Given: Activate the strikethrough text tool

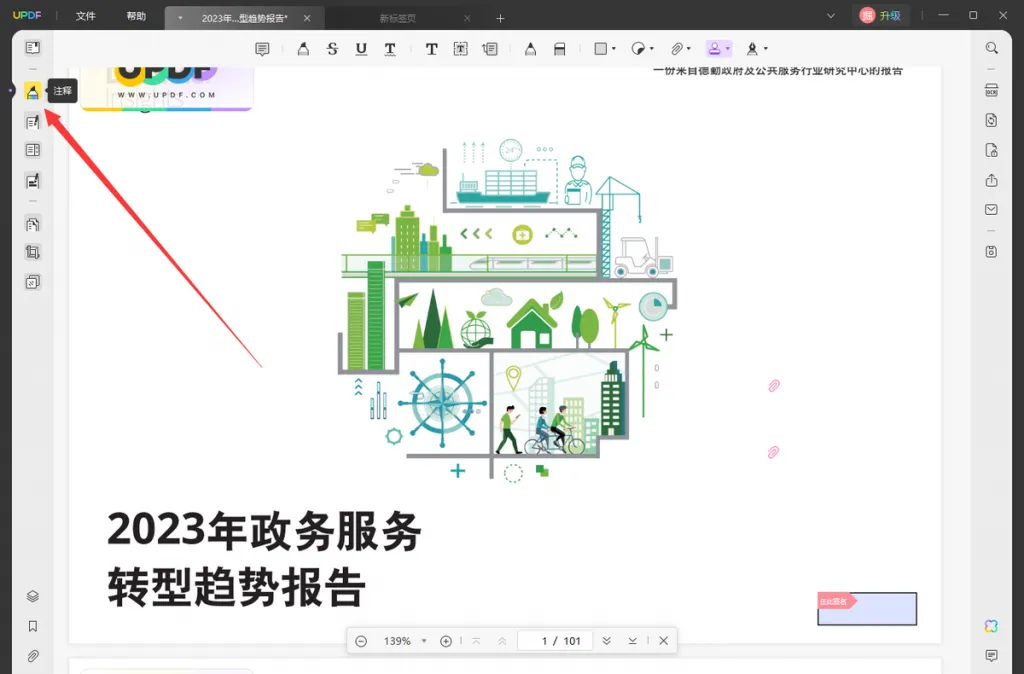Looking at the screenshot, I should click(332, 49).
